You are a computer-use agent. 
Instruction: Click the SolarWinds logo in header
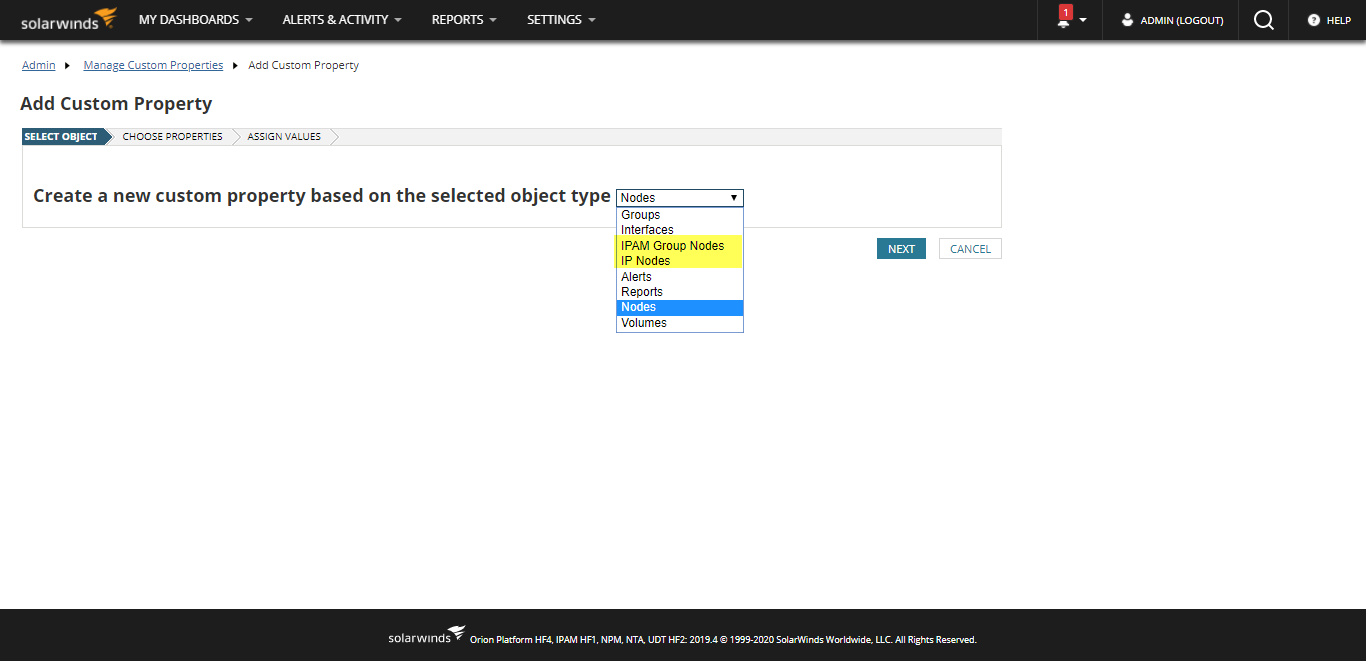[69, 19]
